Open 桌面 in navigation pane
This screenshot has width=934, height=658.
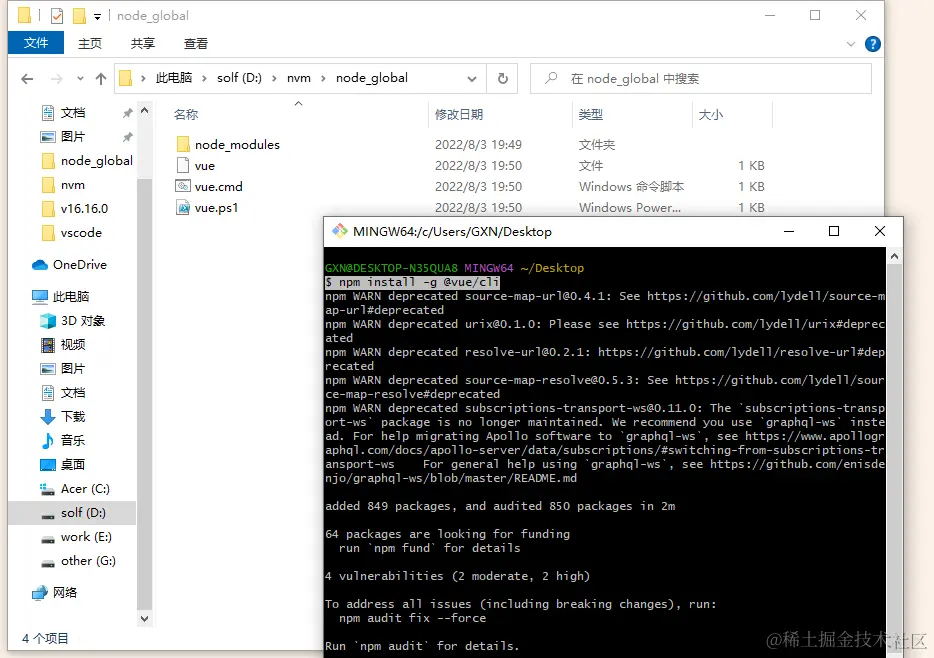click(73, 464)
